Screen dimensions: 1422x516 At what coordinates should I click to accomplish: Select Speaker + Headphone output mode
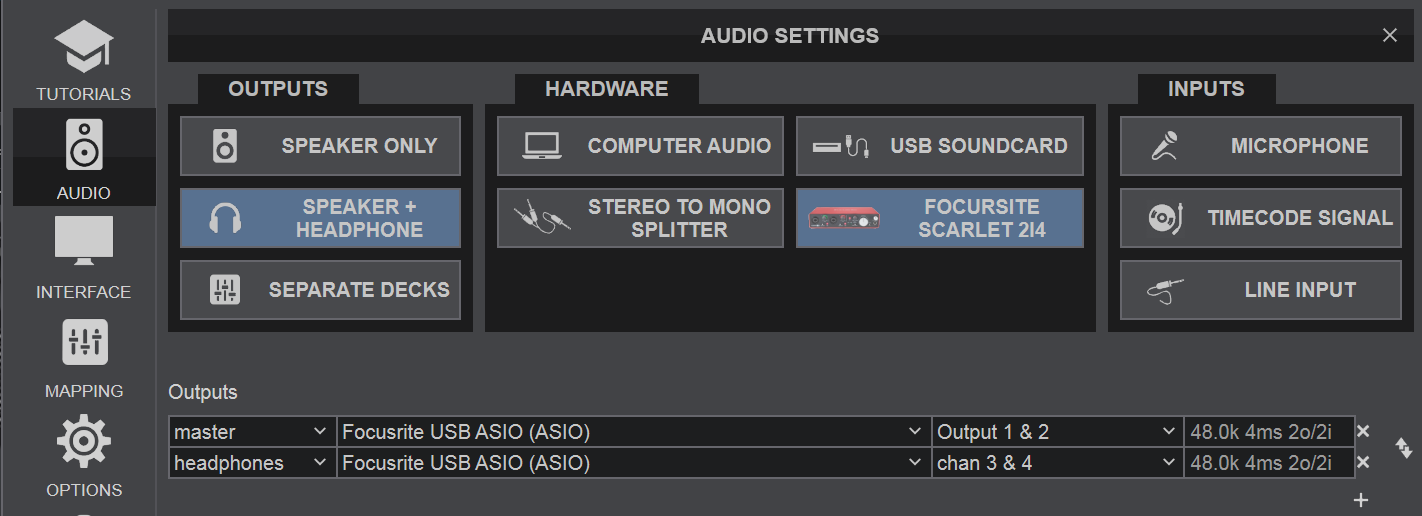click(320, 218)
